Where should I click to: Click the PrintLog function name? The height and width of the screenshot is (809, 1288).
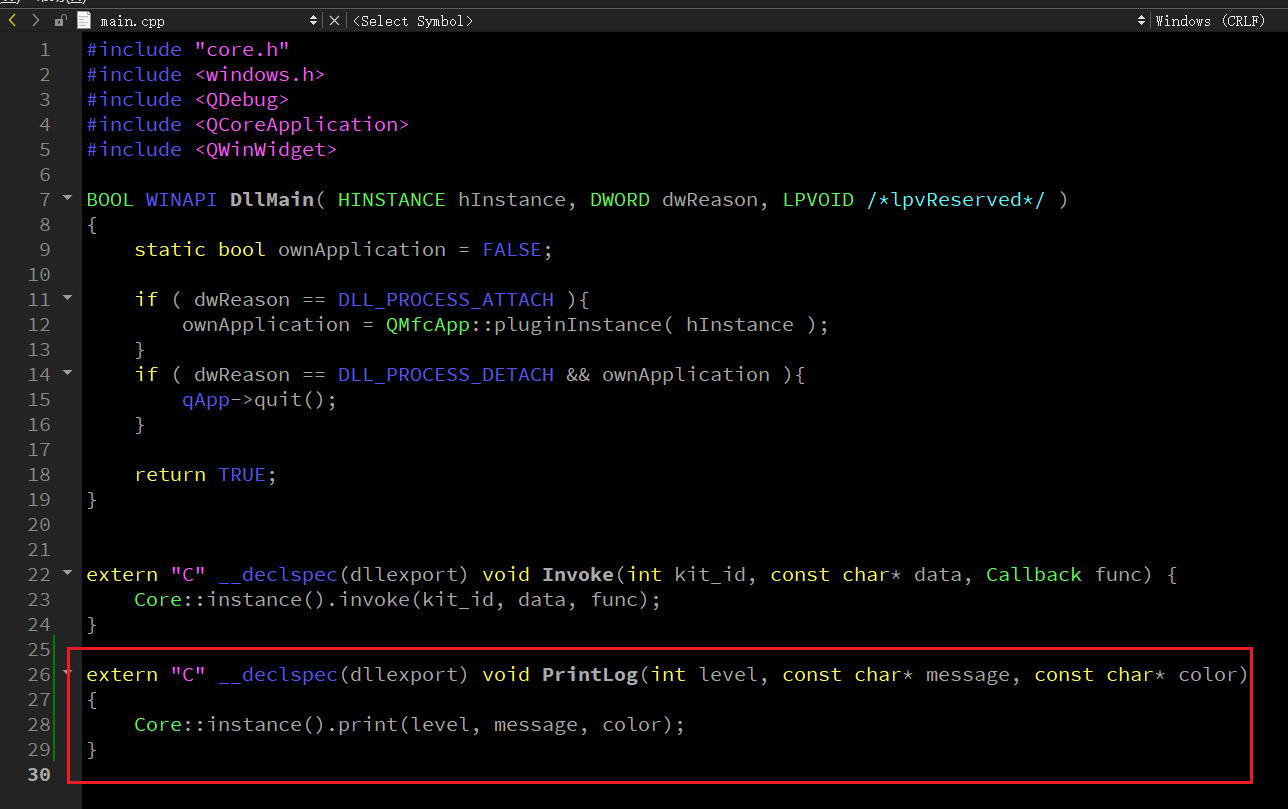click(x=589, y=675)
